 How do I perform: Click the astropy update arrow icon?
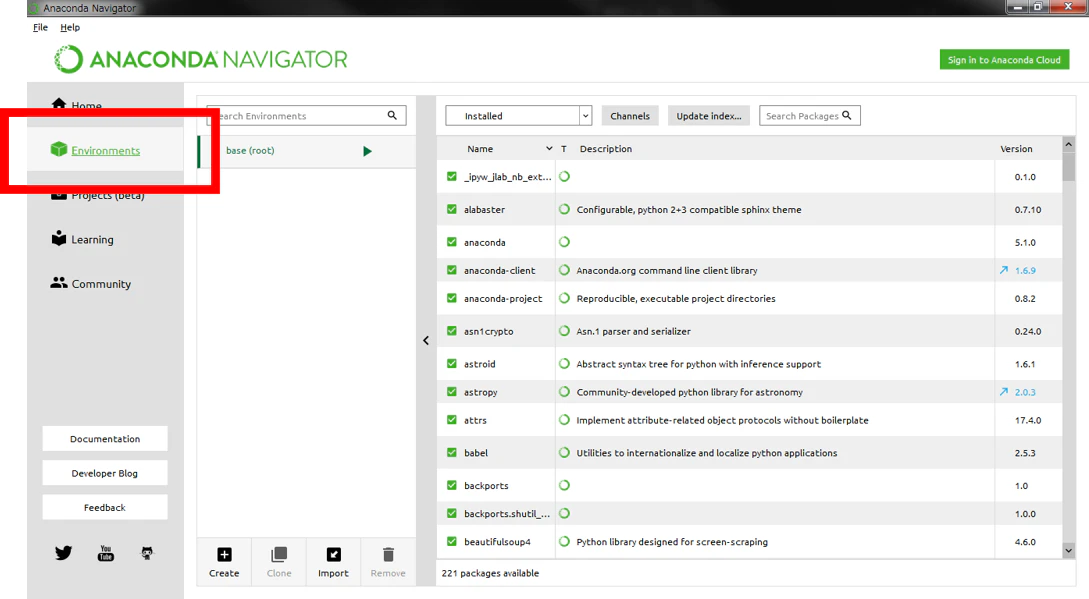(1004, 392)
